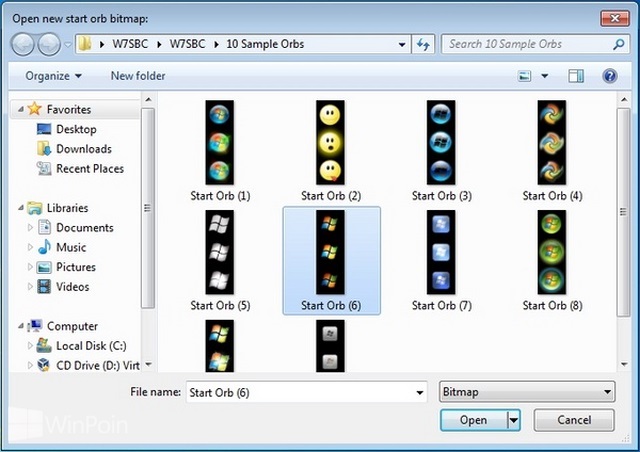Click the New folder button
This screenshot has width=640, height=452.
(x=138, y=76)
